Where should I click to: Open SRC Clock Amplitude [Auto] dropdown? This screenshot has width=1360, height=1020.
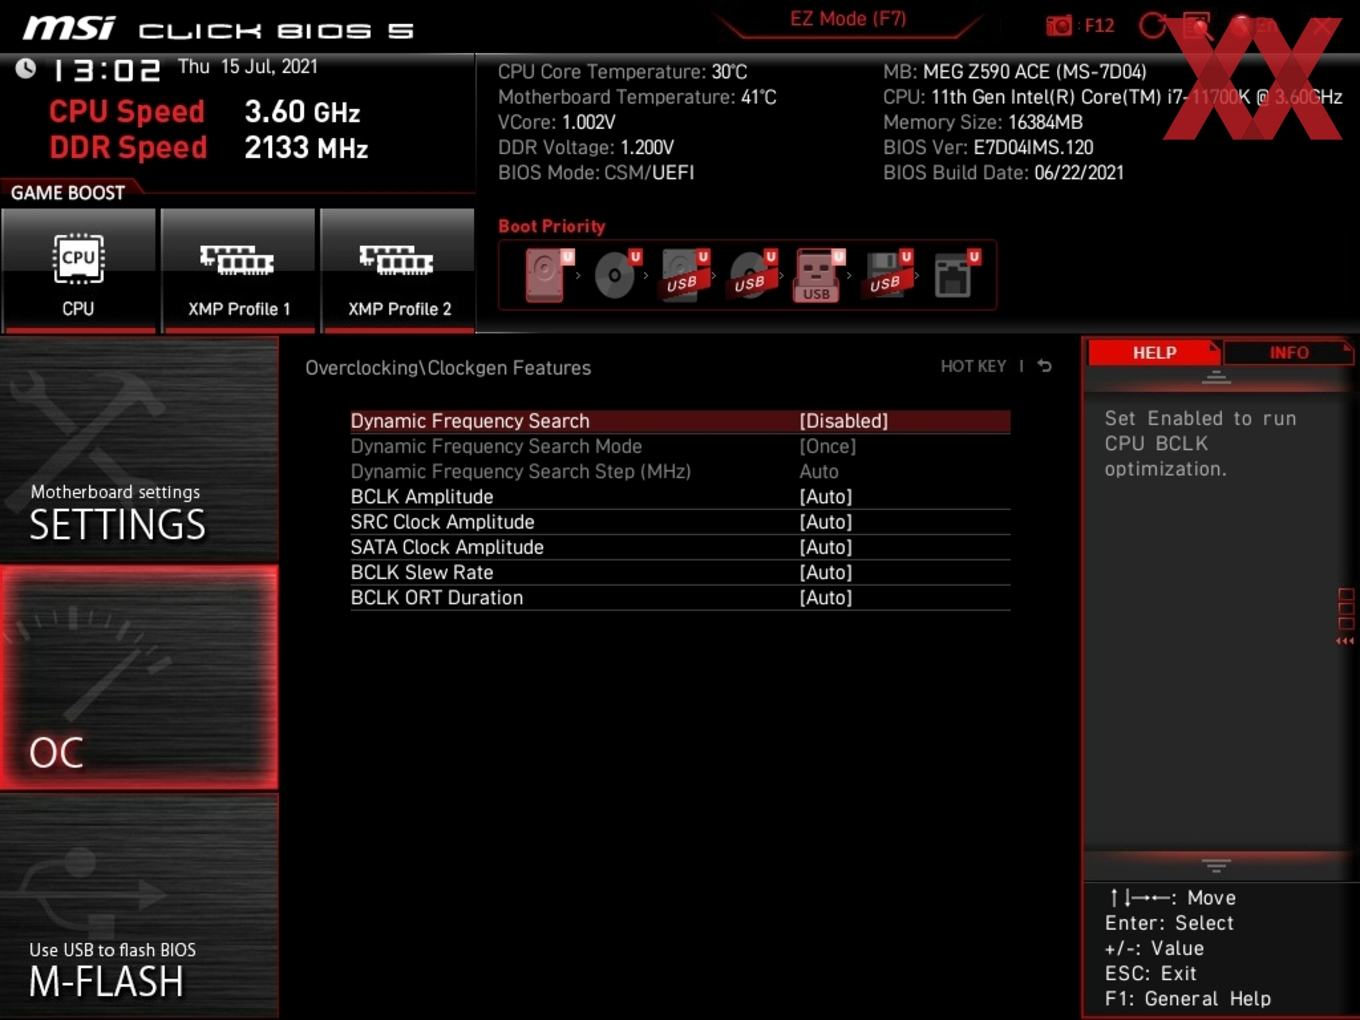click(825, 522)
